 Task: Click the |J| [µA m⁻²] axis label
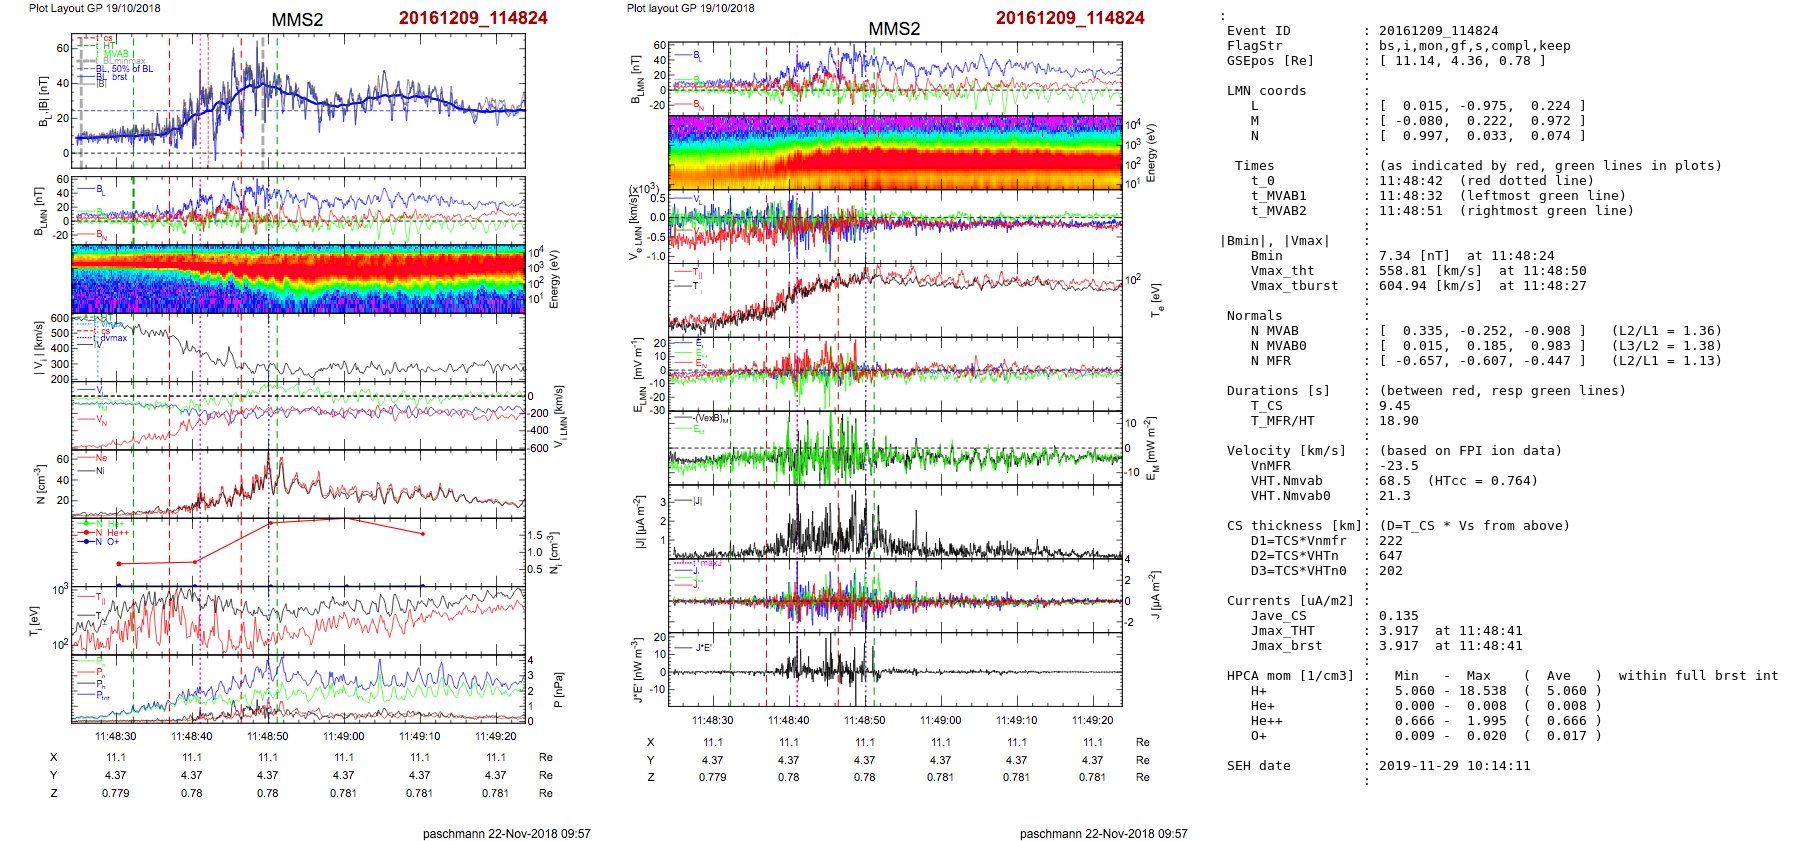point(638,523)
